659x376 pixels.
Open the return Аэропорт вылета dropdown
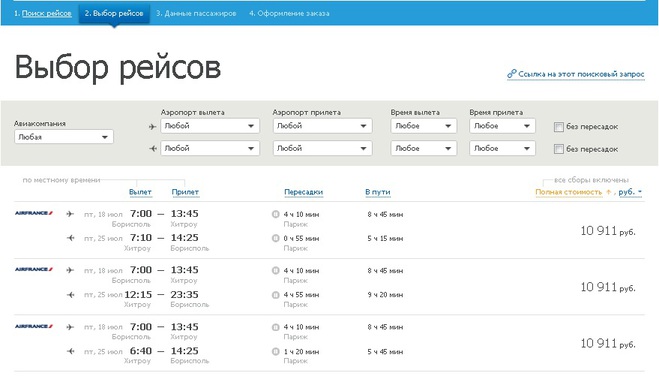click(210, 148)
